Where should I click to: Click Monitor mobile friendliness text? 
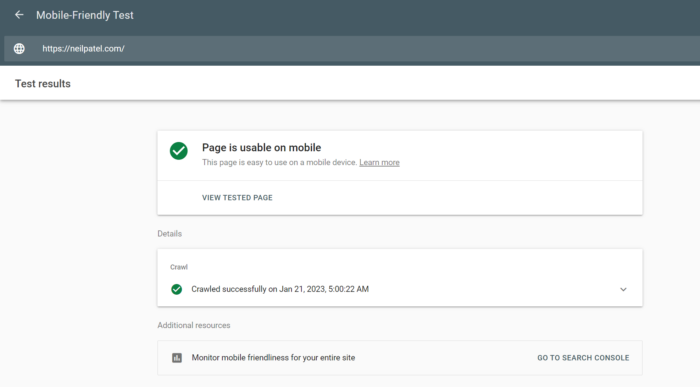click(x=273, y=358)
